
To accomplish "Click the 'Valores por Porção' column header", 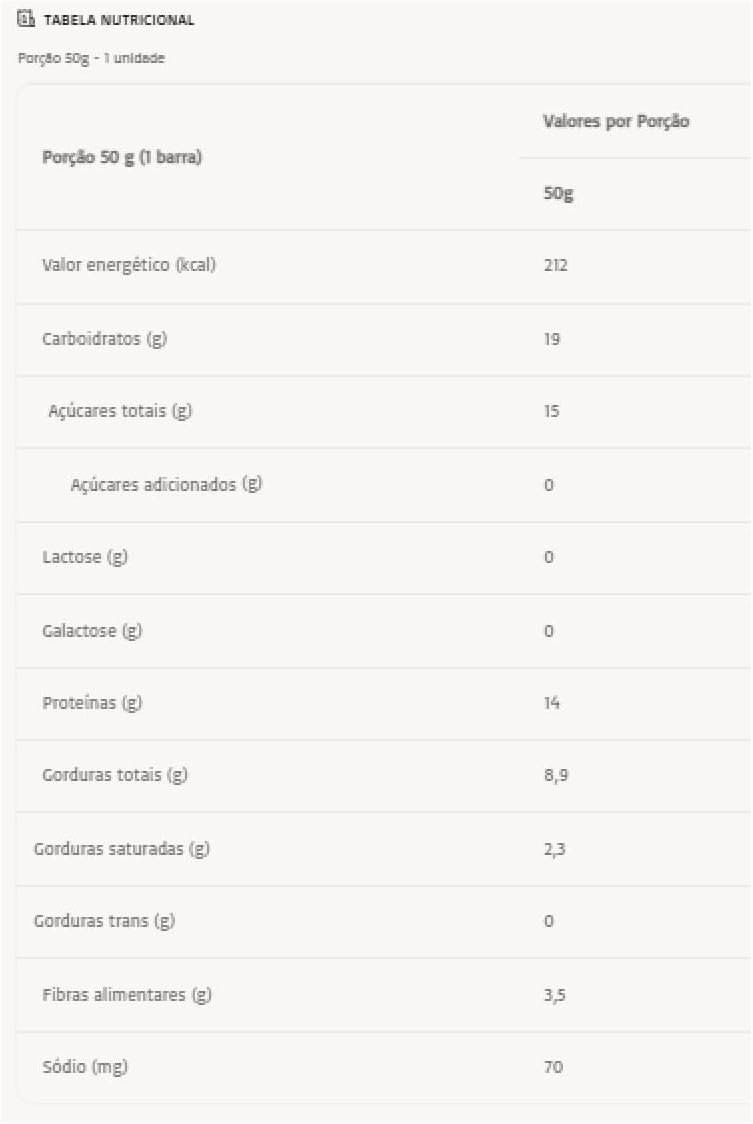I will click(616, 122).
